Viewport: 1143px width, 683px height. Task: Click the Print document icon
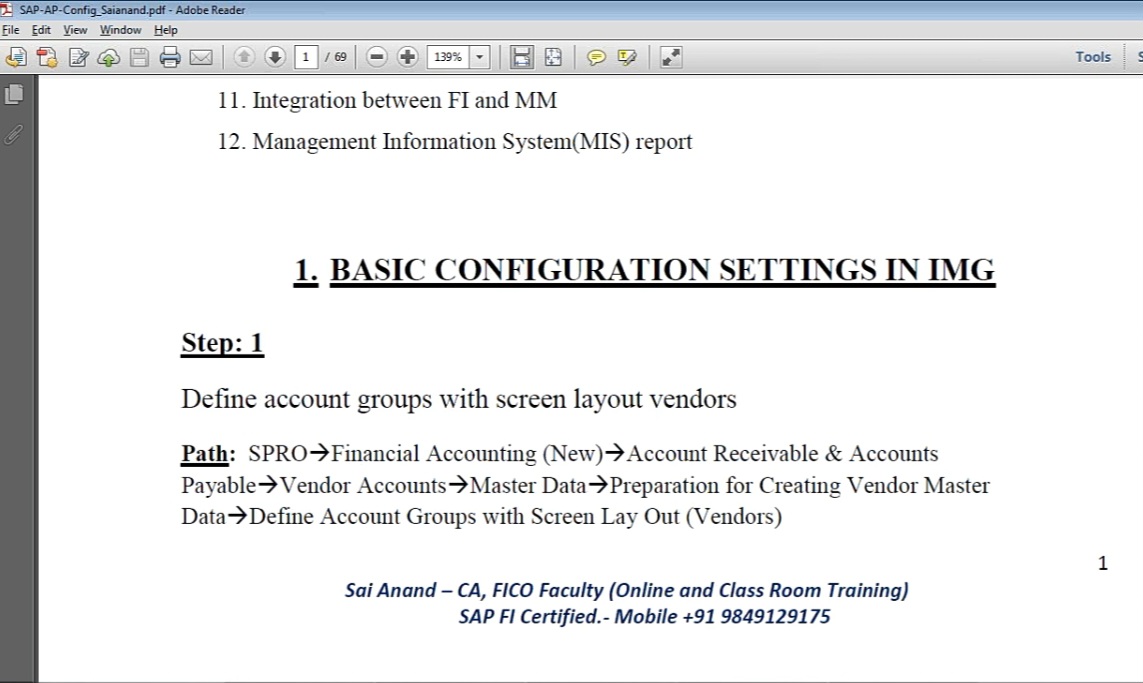pyautogui.click(x=170, y=57)
